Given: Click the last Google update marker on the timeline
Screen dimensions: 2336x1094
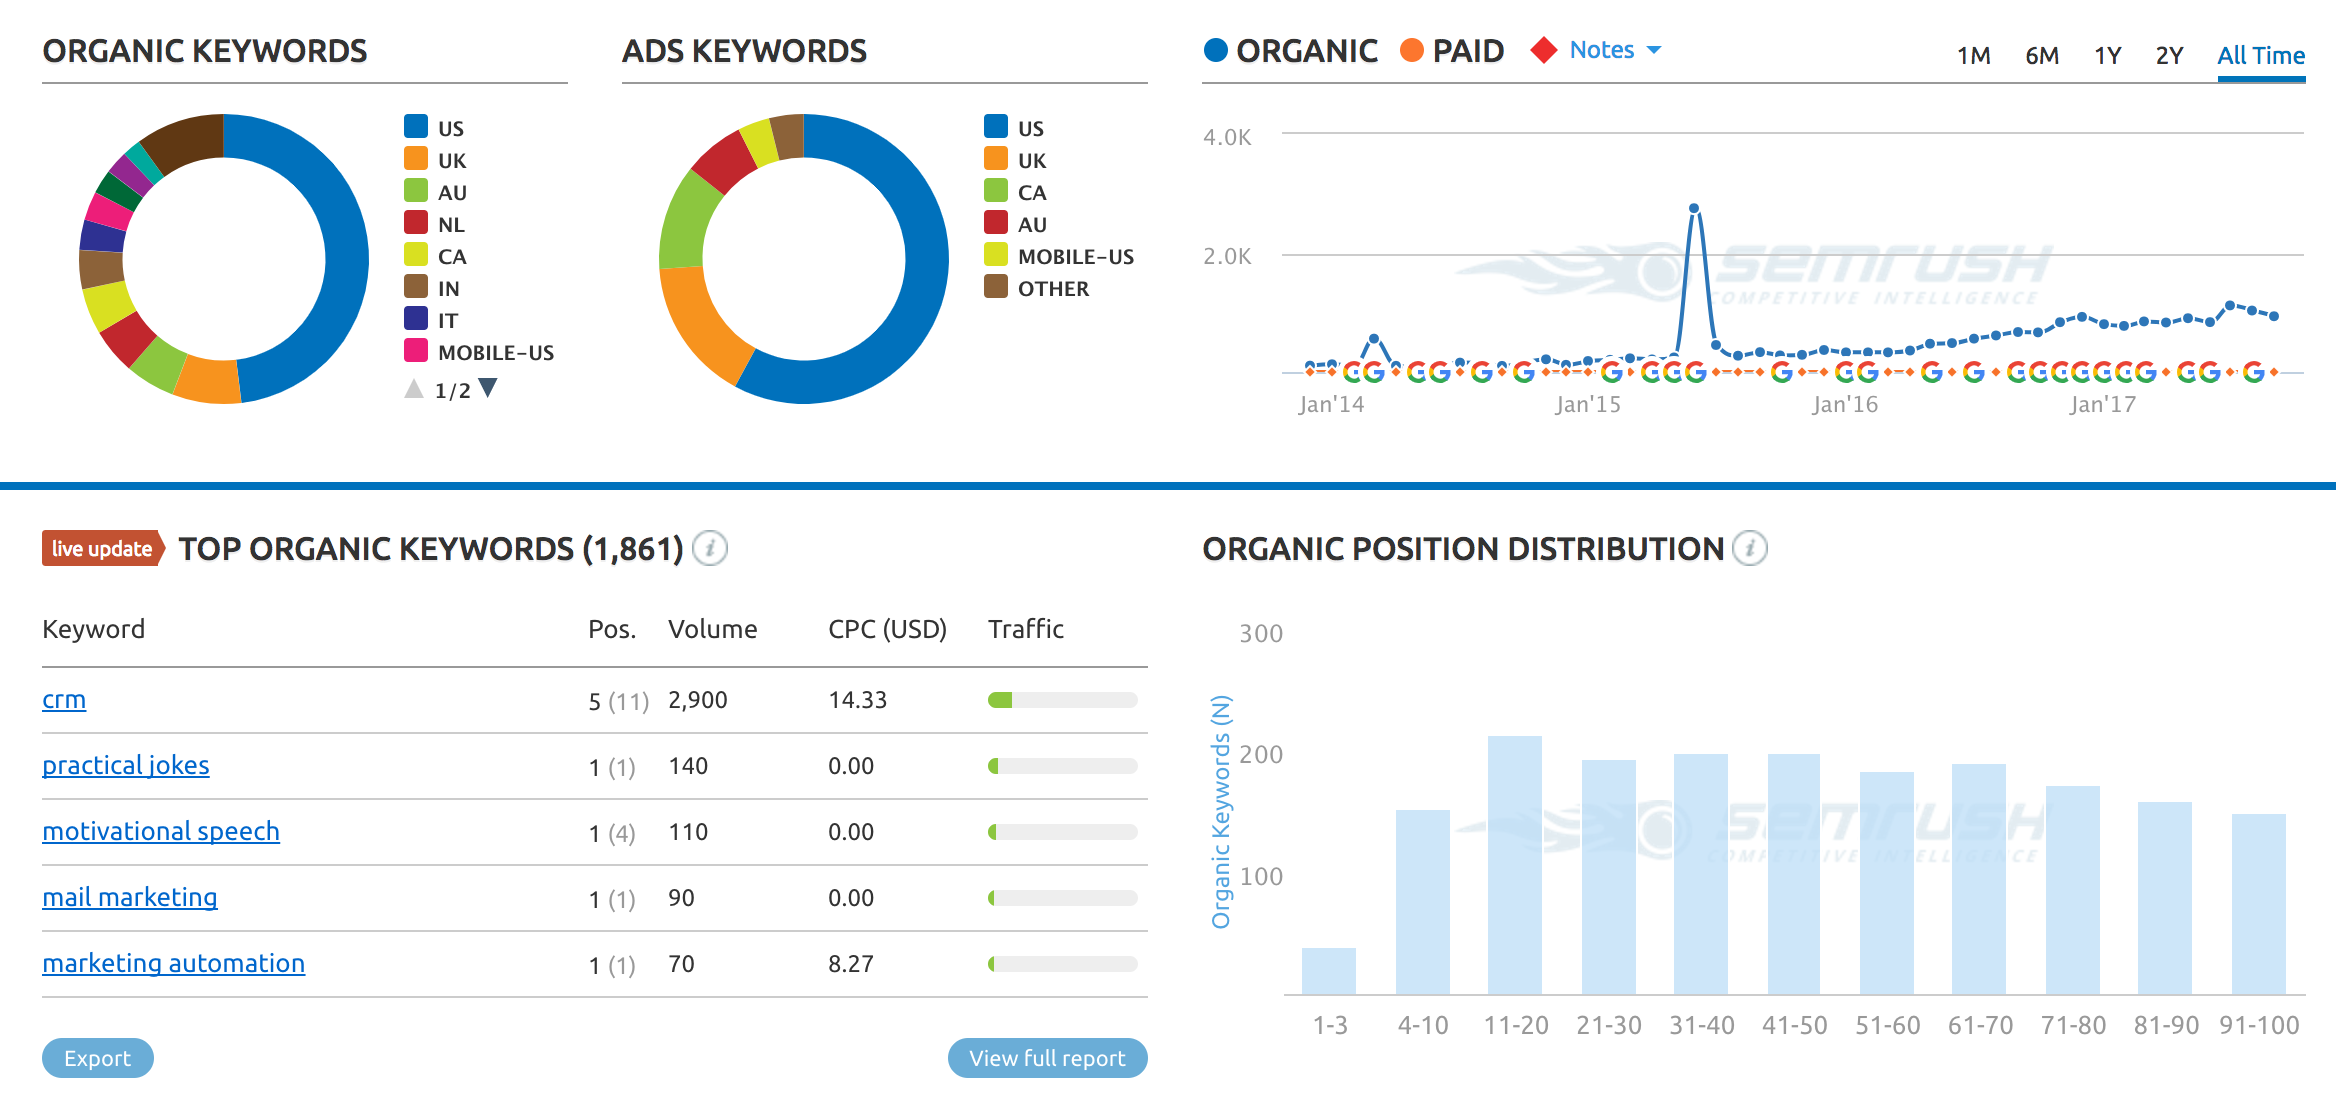Looking at the screenshot, I should (x=2254, y=372).
